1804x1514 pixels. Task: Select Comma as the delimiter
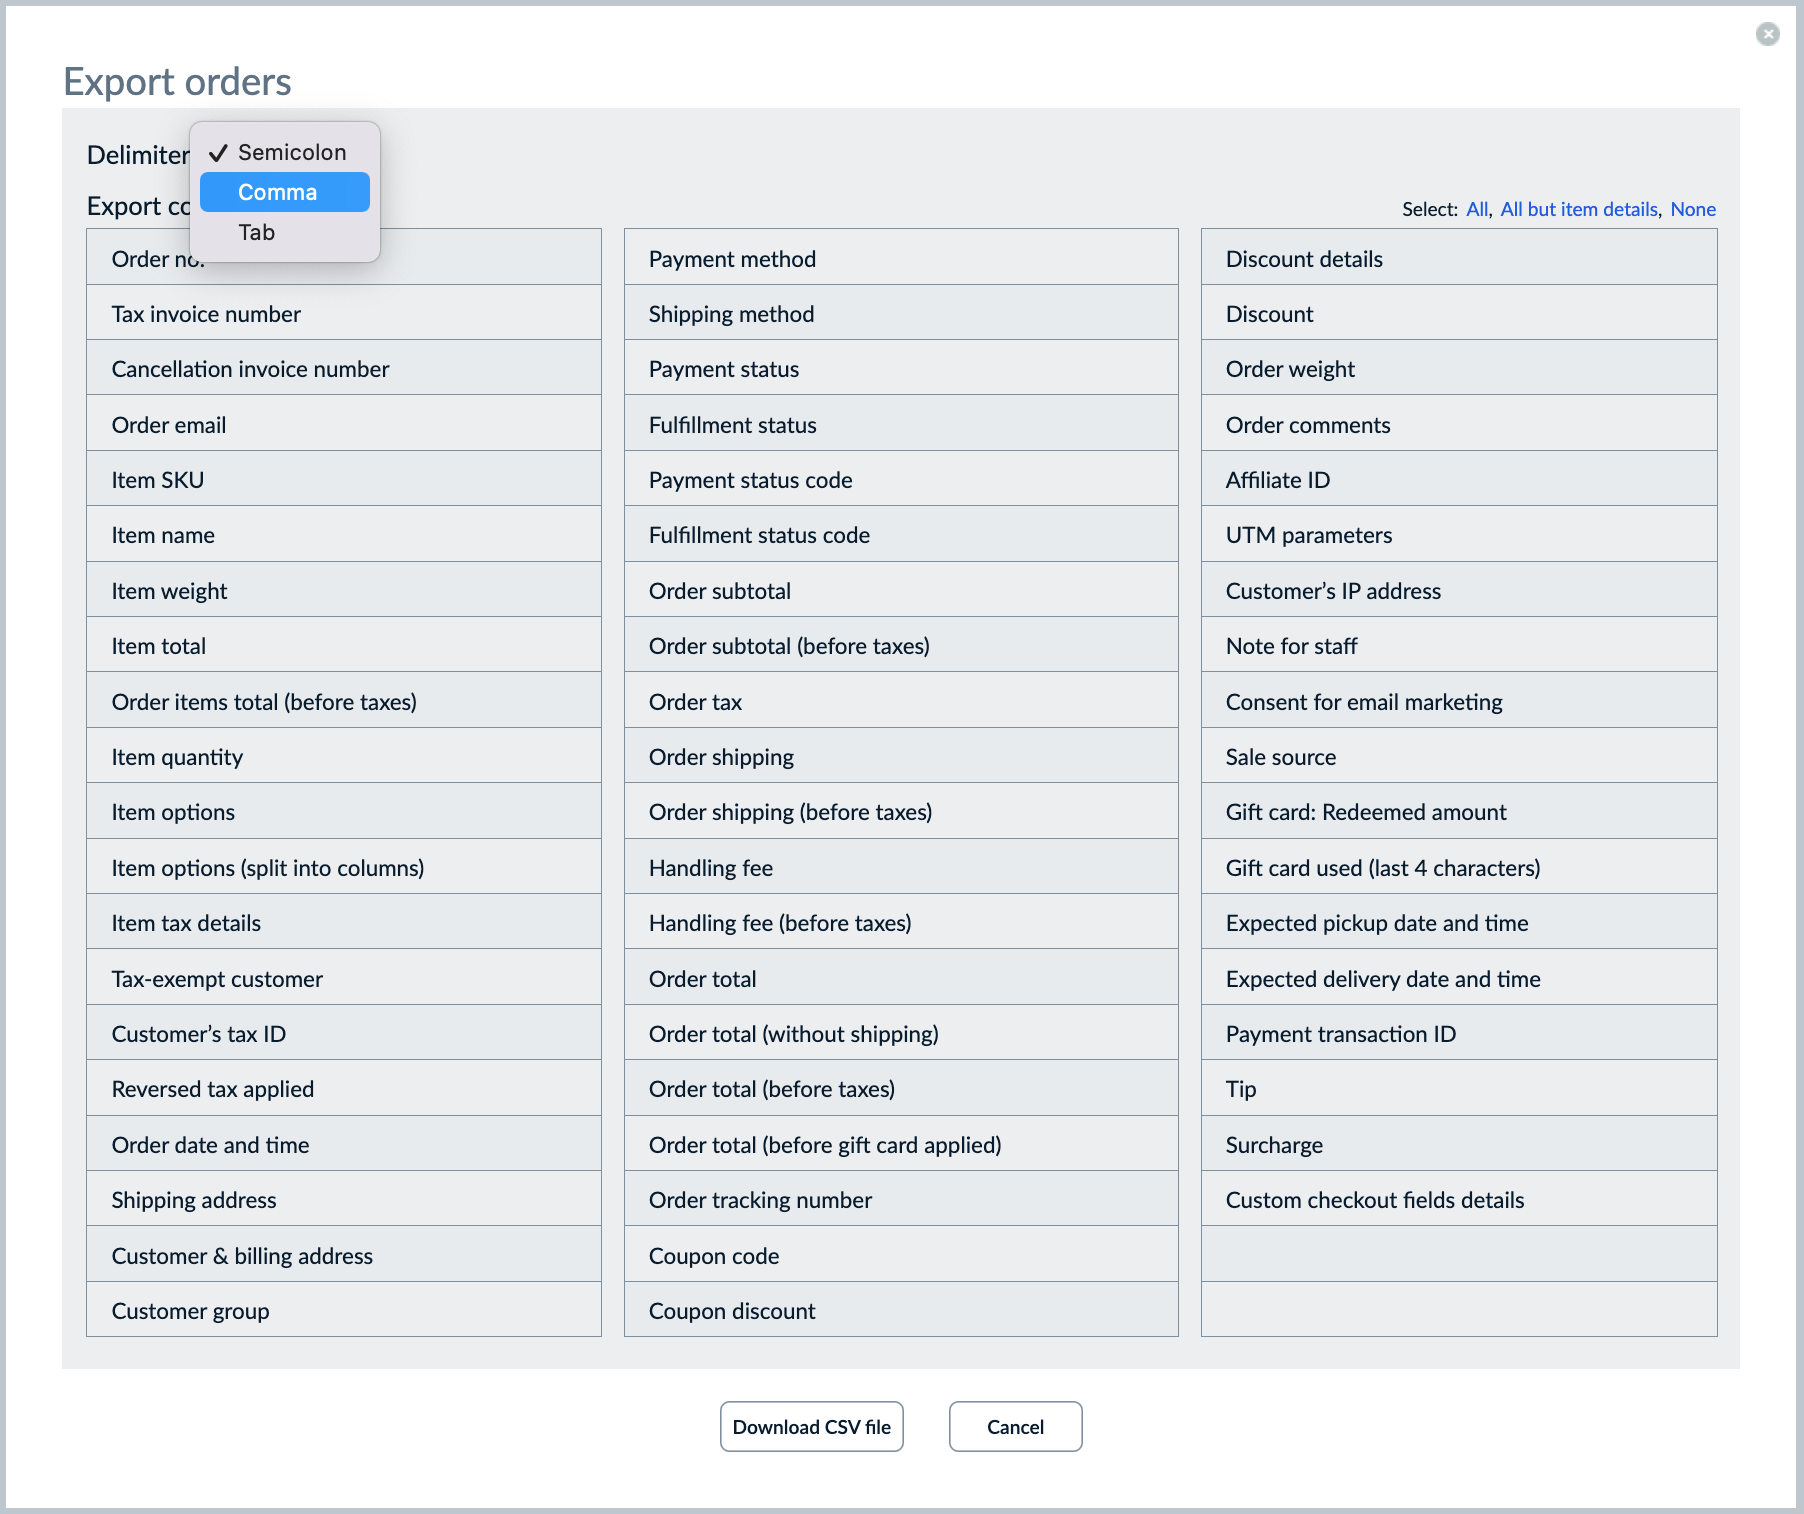[277, 192]
